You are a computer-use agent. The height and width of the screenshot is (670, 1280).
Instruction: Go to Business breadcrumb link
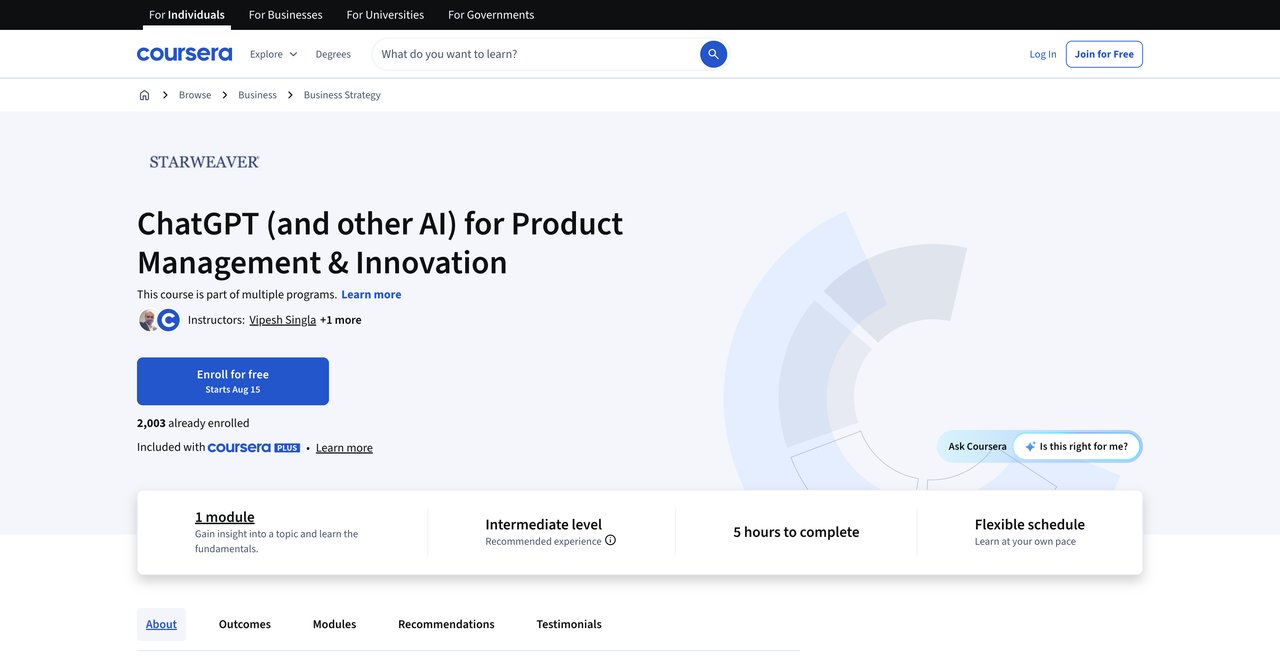point(257,95)
